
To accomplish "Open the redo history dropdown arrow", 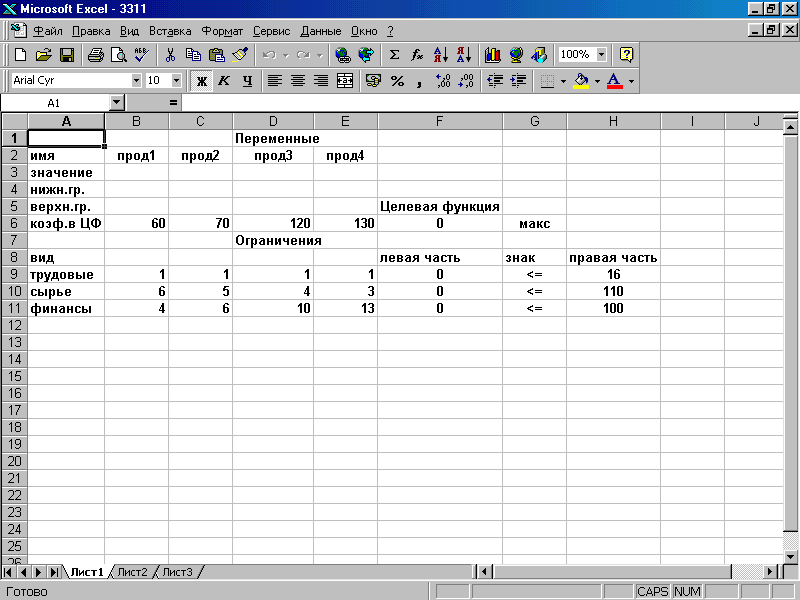I will 319,55.
